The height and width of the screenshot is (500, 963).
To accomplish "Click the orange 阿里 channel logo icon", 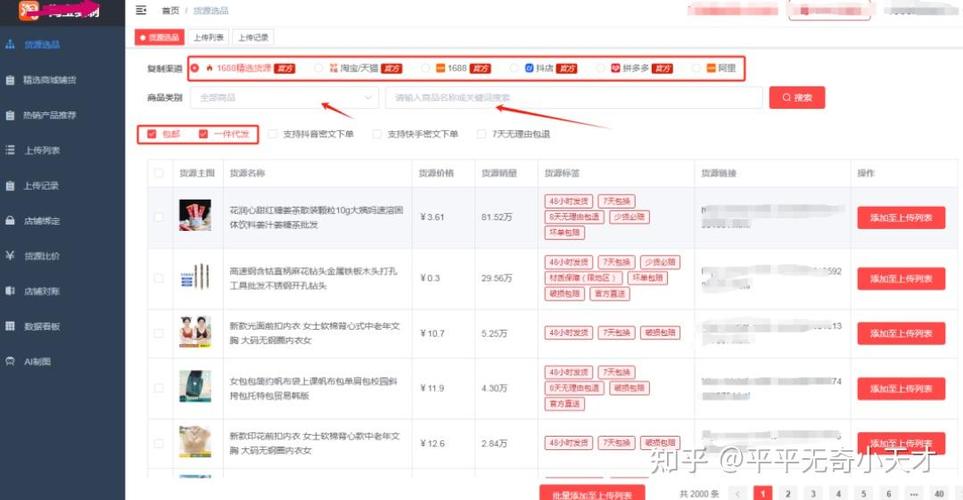I will point(711,68).
